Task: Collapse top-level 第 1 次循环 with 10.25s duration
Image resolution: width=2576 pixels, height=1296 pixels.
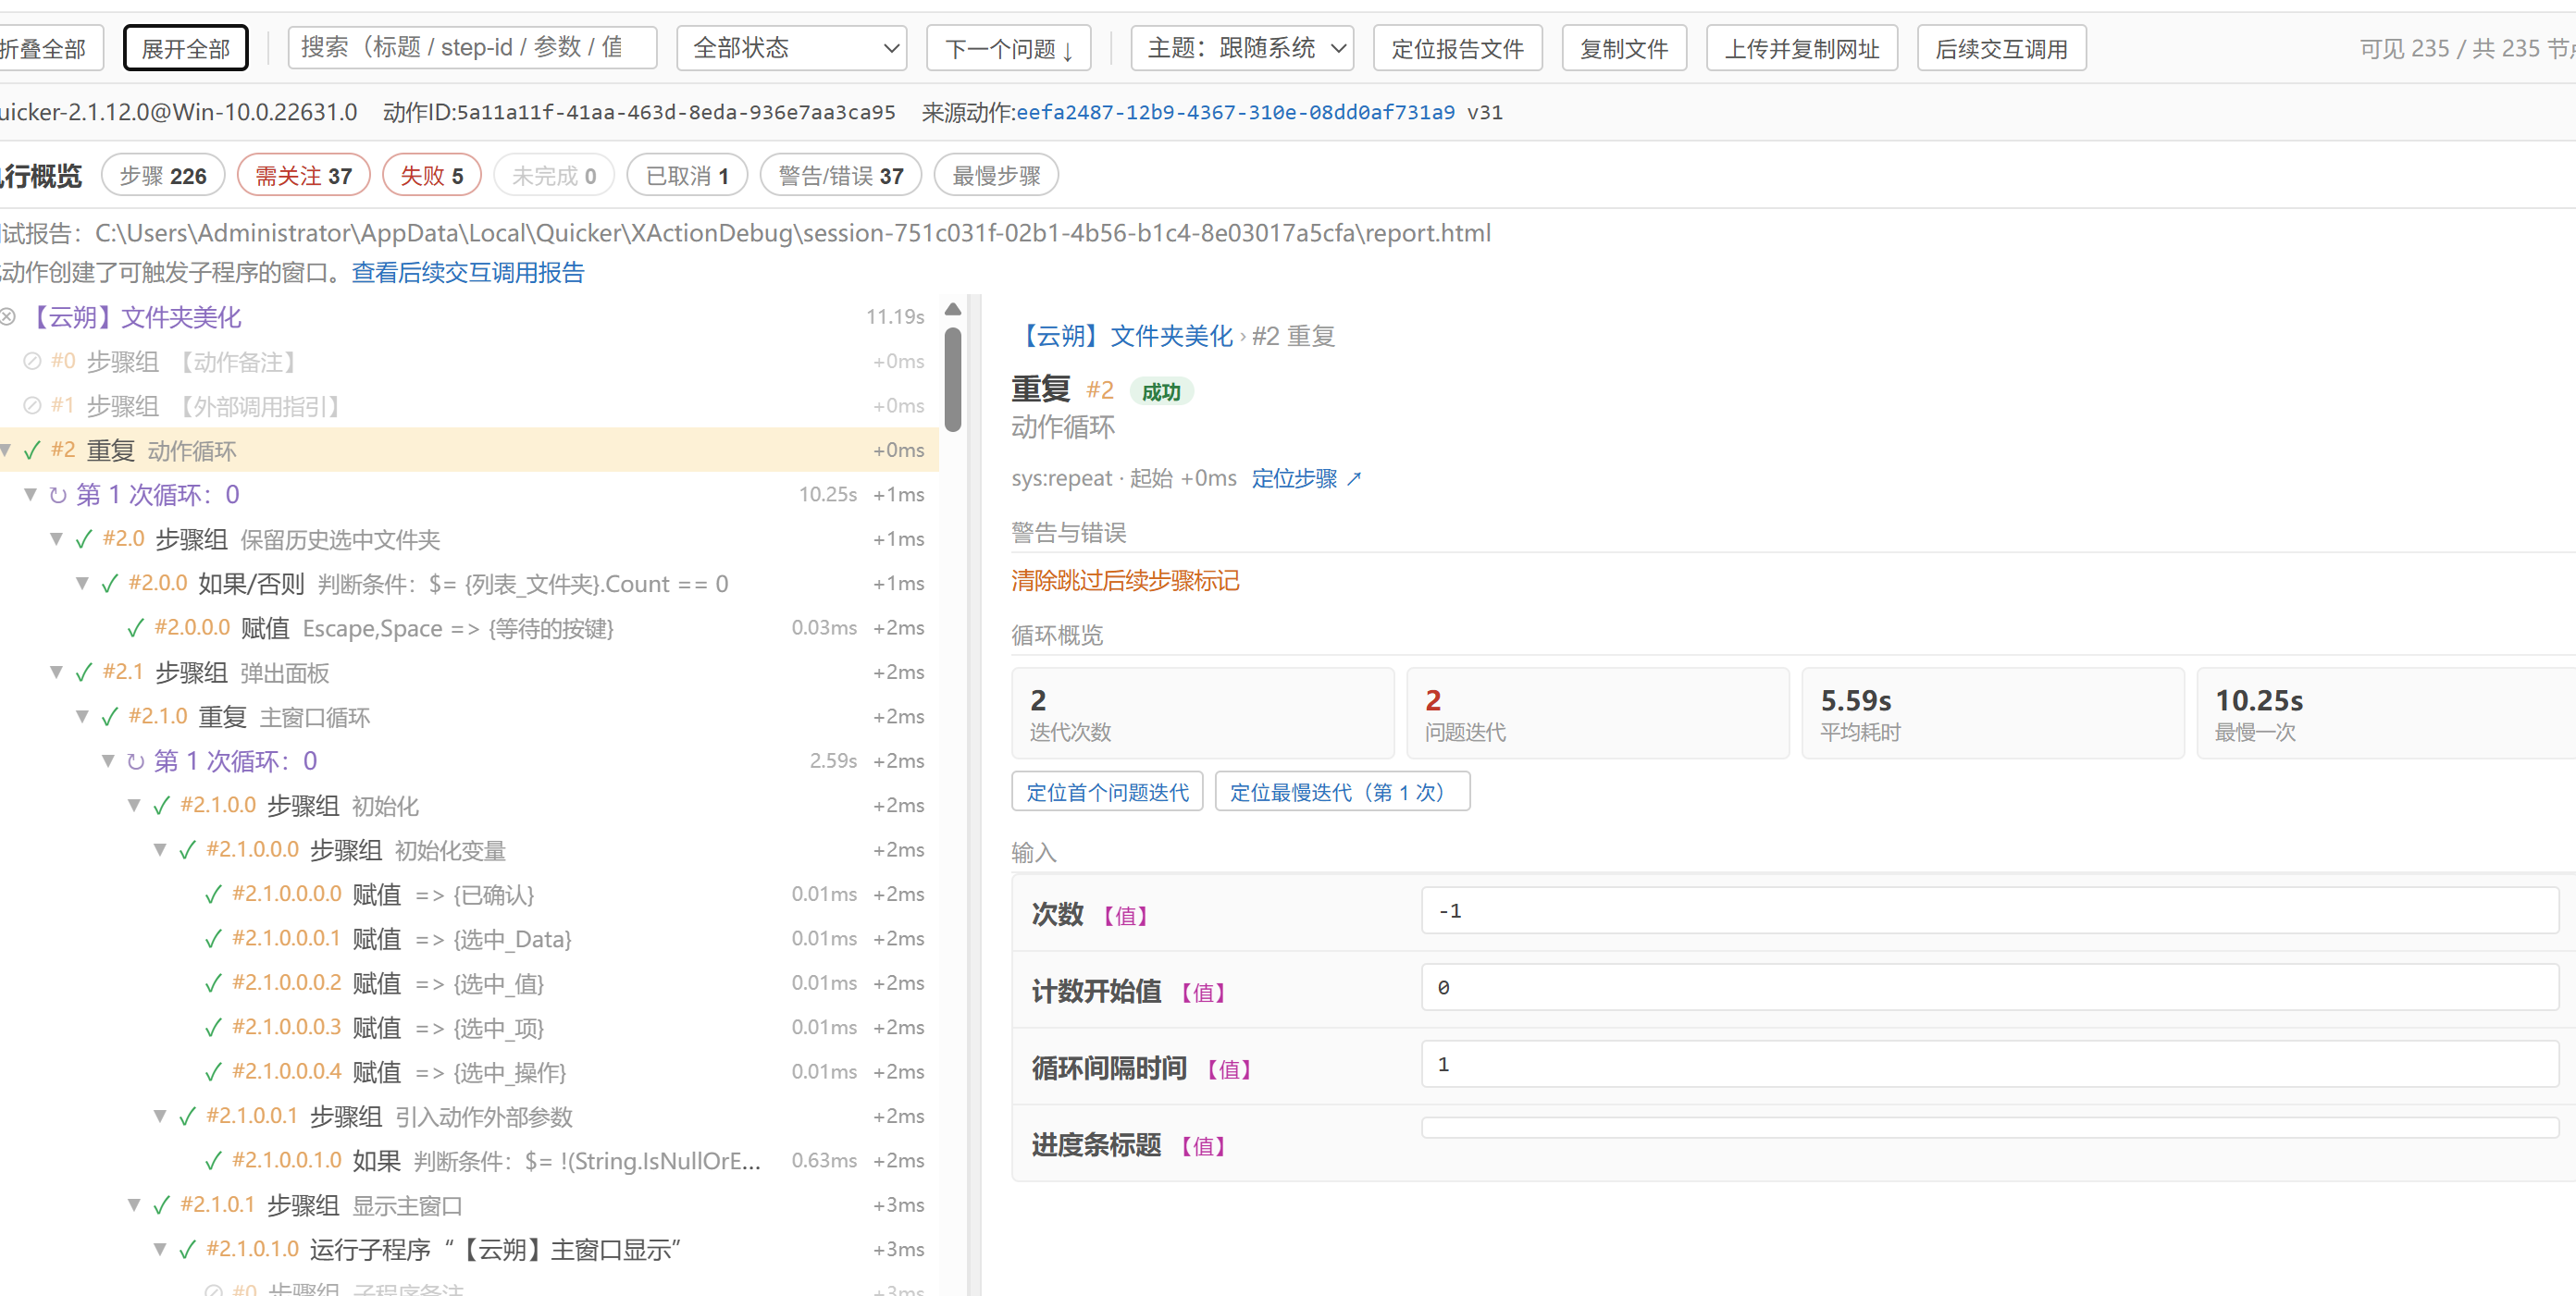Action: click(31, 494)
